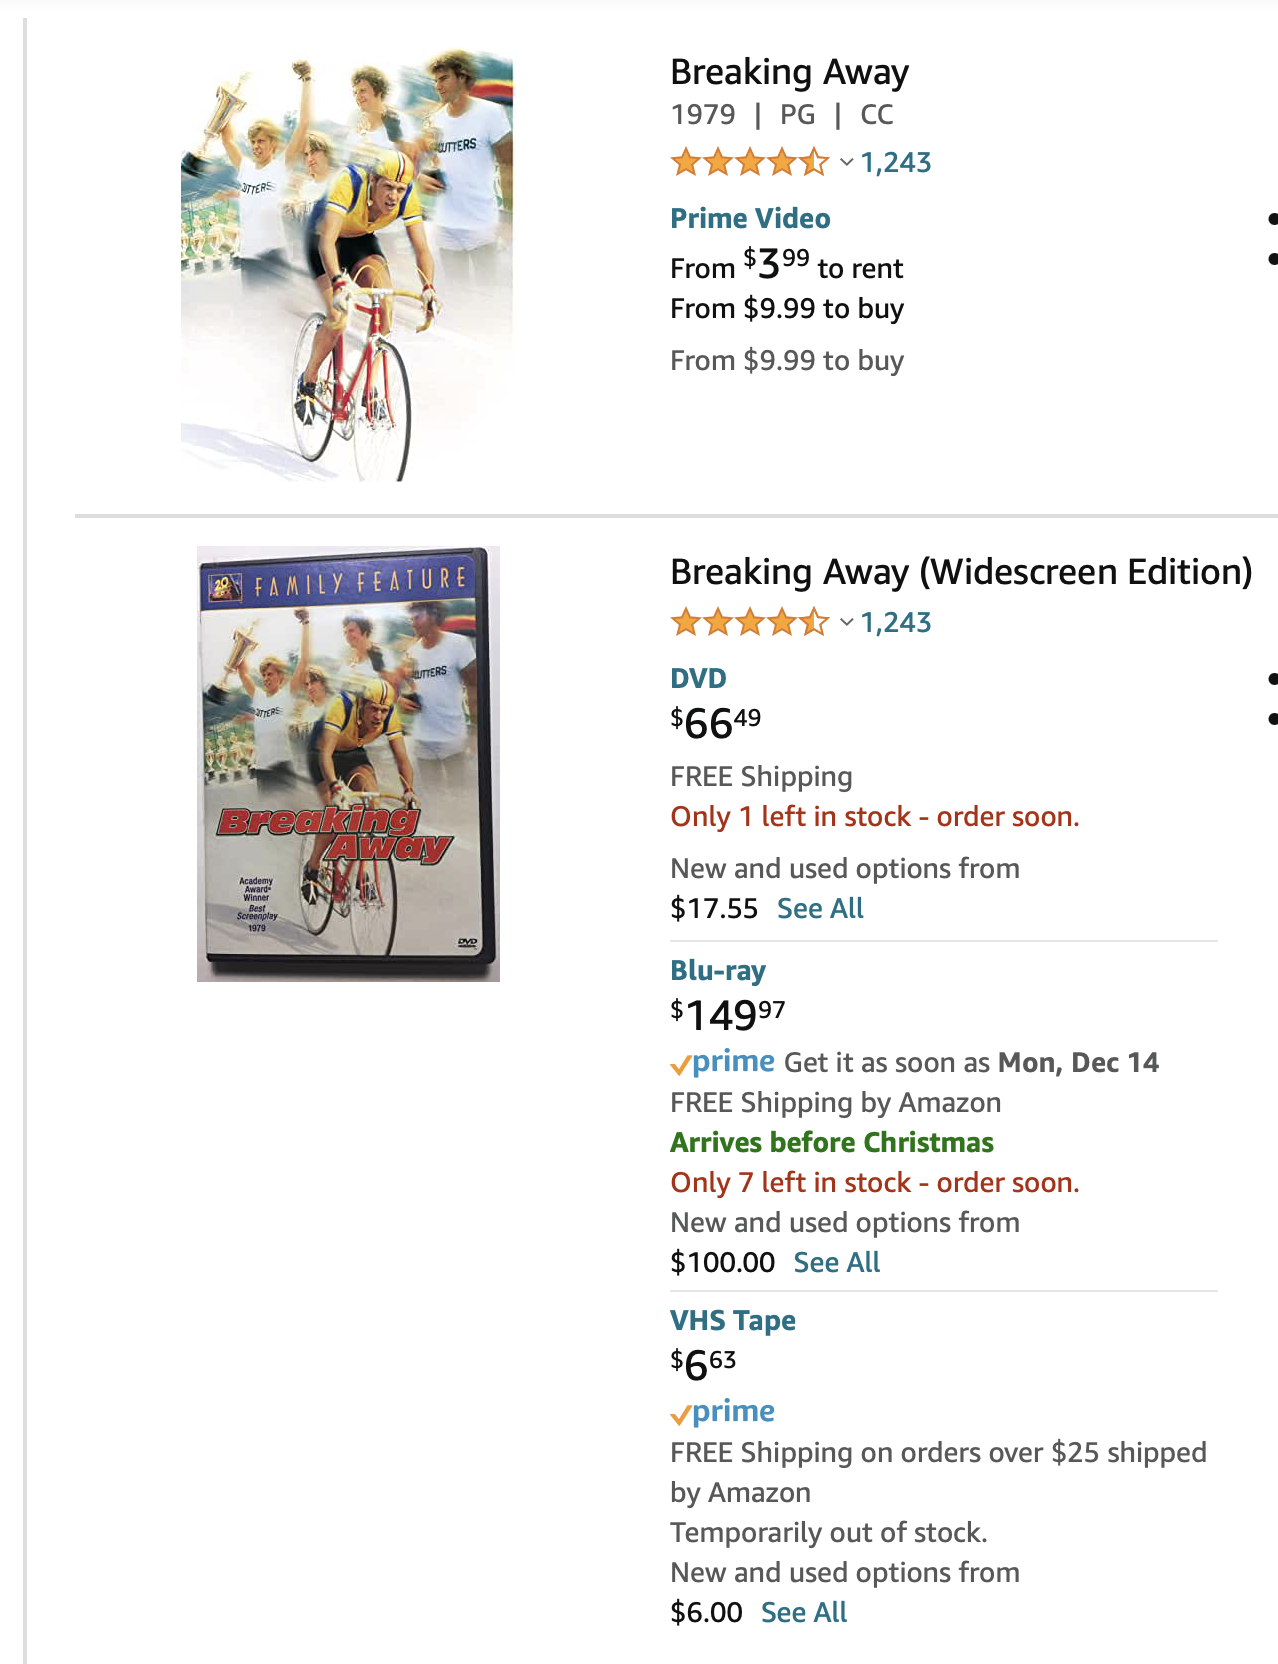Click See All next to $17.55

click(820, 908)
